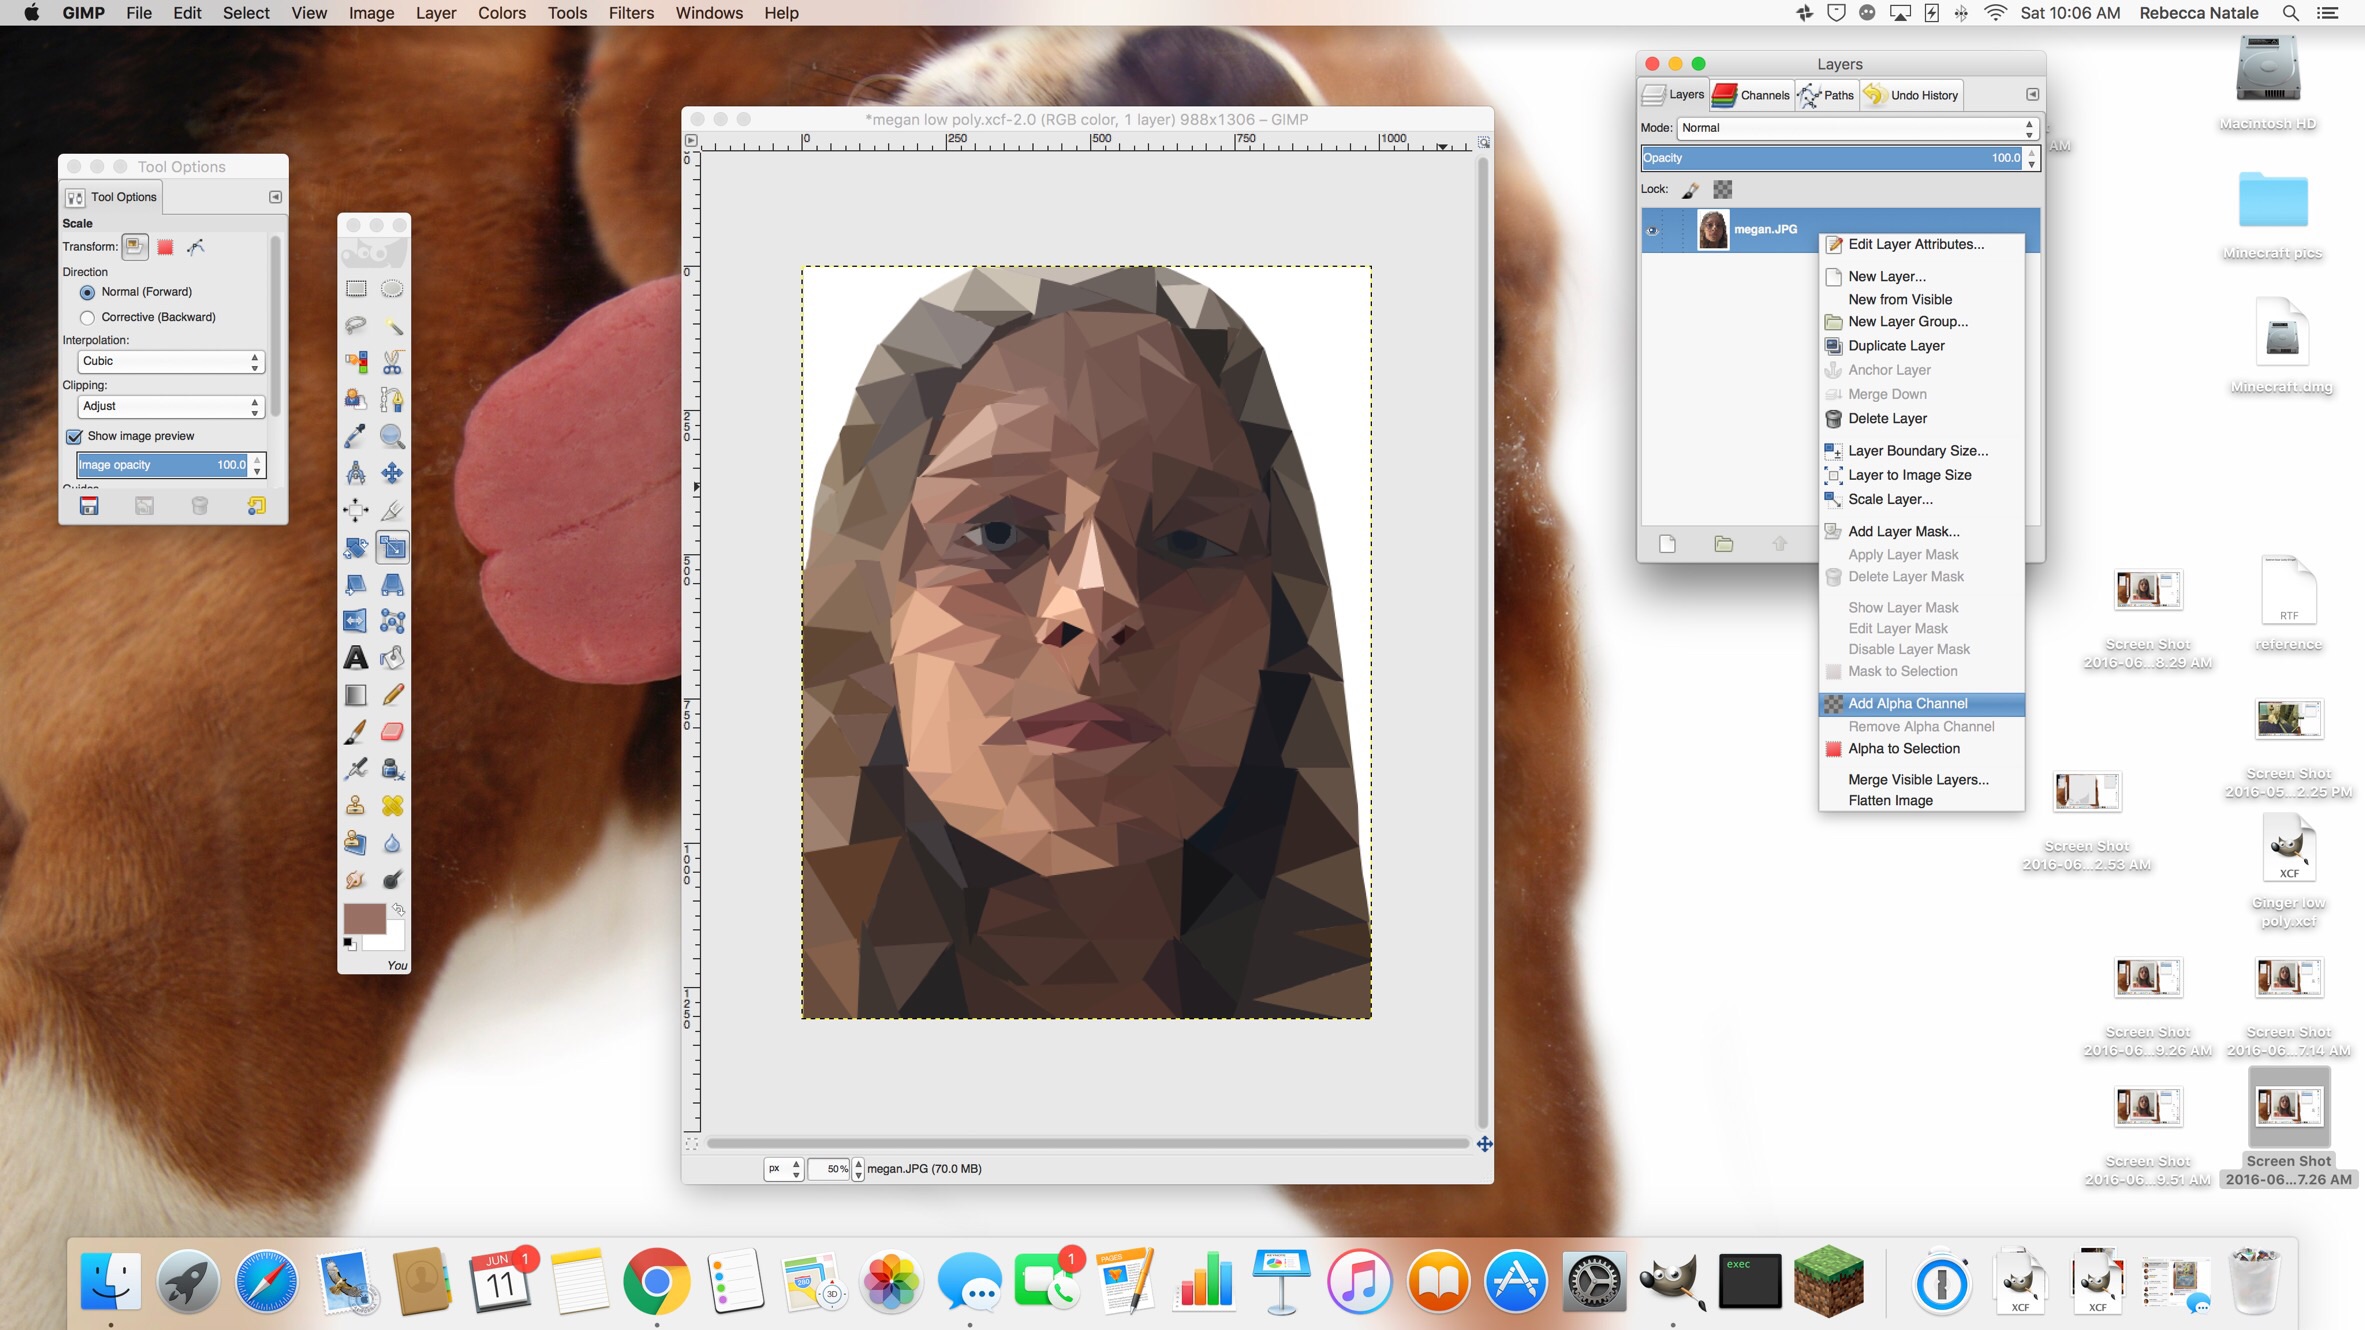The width and height of the screenshot is (2365, 1330).
Task: Set Transform to affect layer
Action: click(135, 247)
